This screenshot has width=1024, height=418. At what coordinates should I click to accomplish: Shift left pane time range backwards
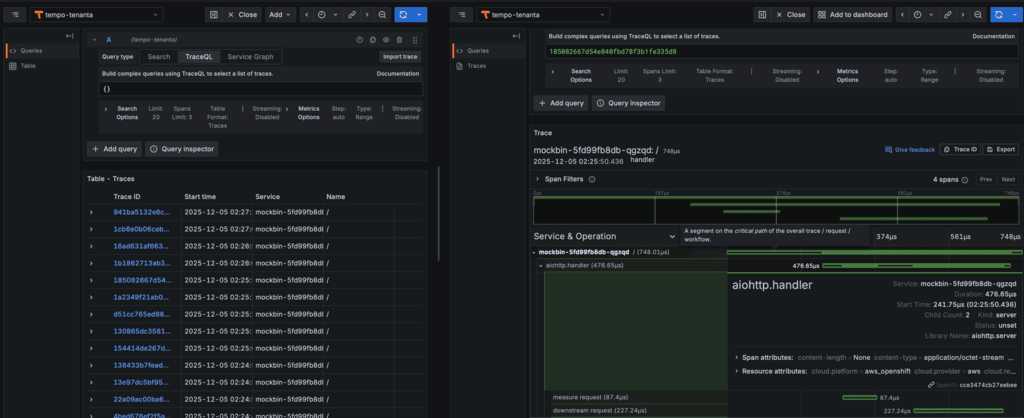(x=308, y=14)
